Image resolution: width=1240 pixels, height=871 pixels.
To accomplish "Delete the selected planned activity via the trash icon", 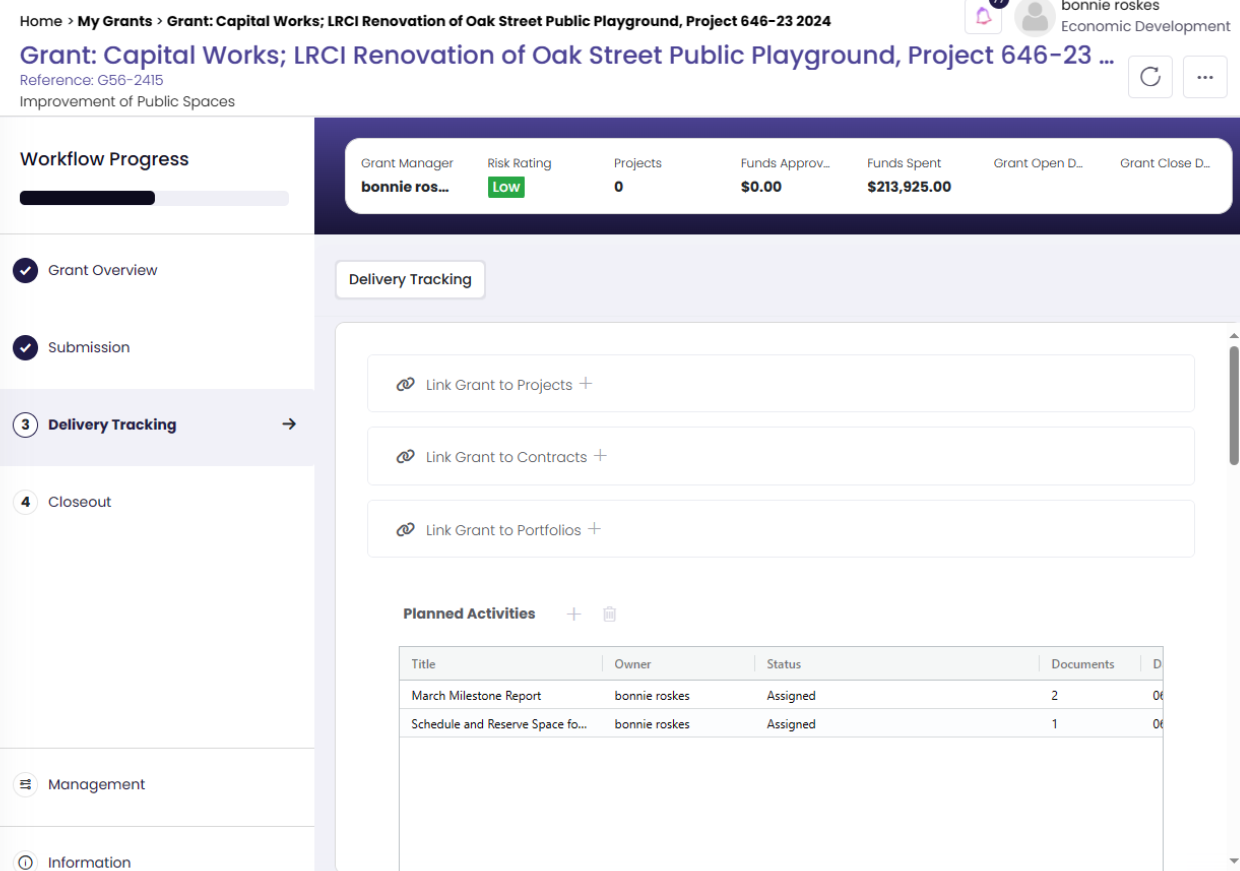I will (x=610, y=614).
